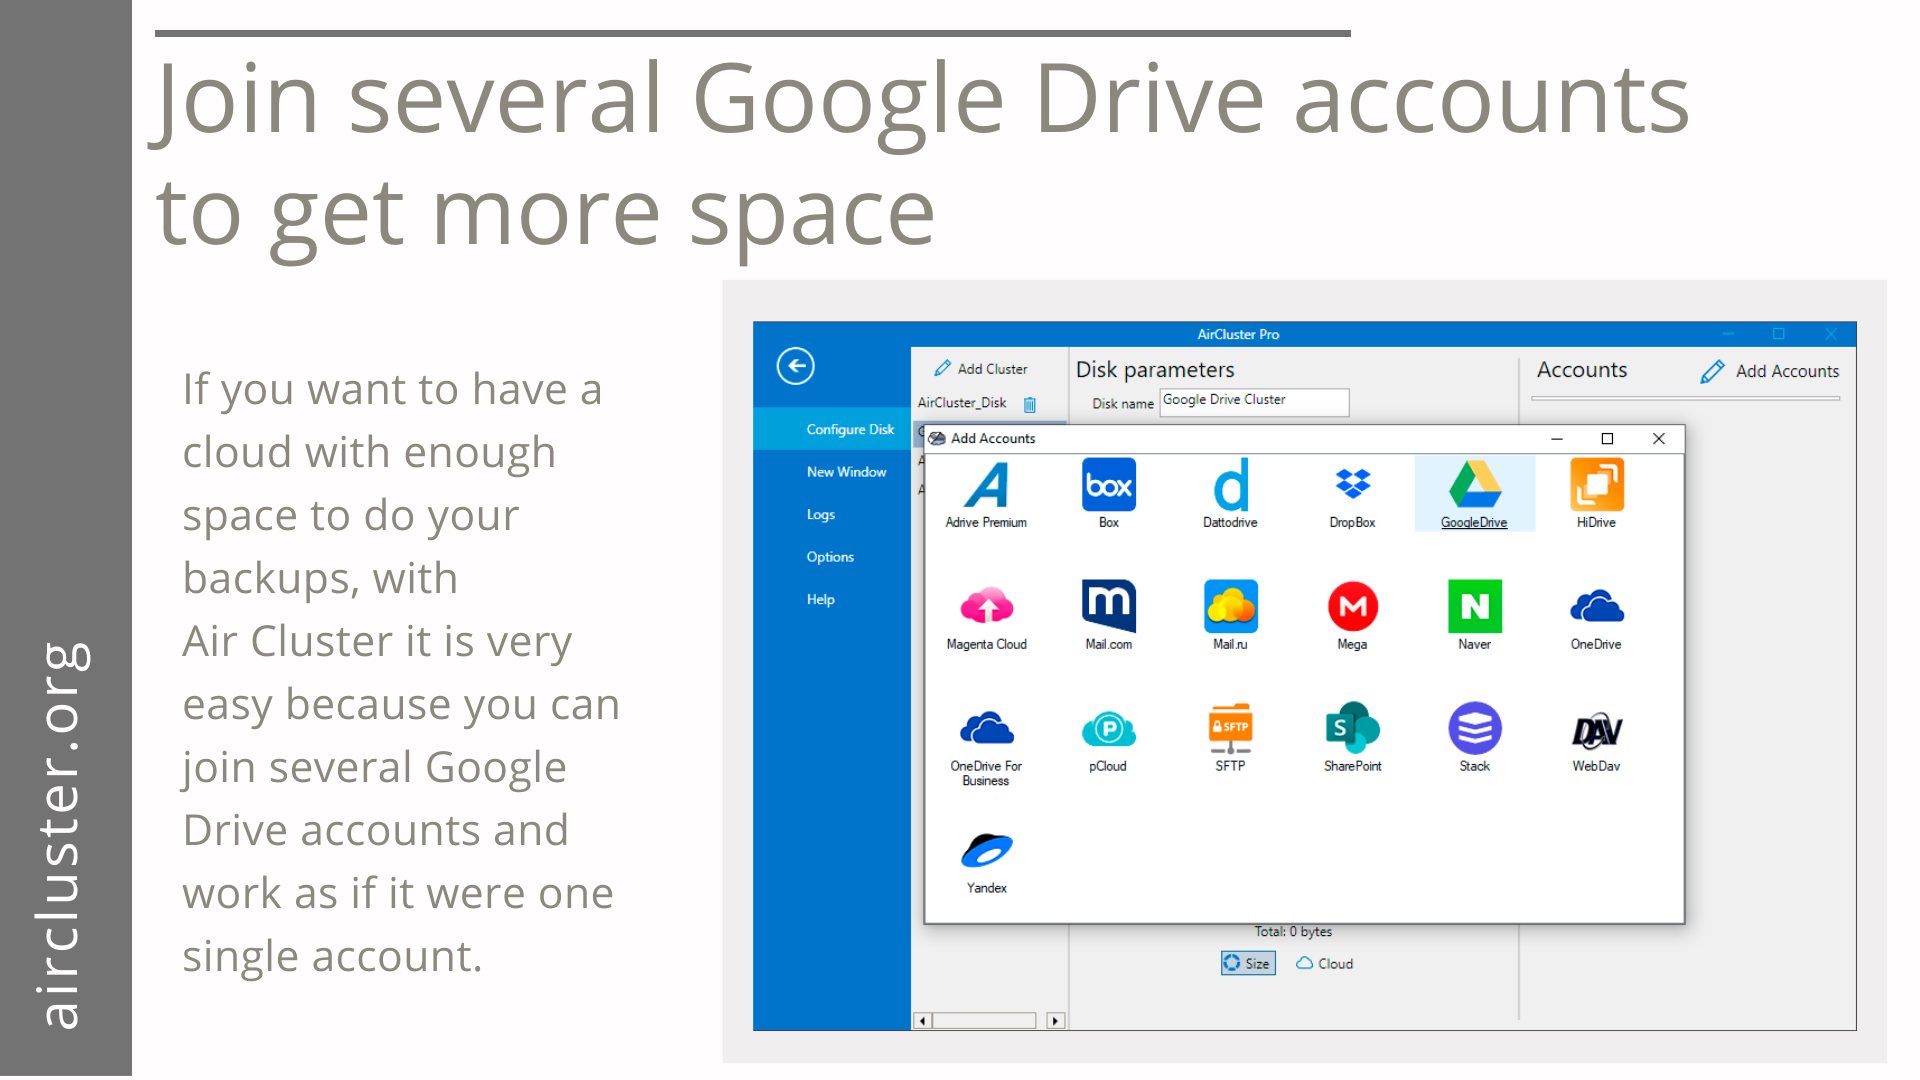Select the Magenta Cloud provider
The image size is (1920, 1080).
[x=986, y=616]
